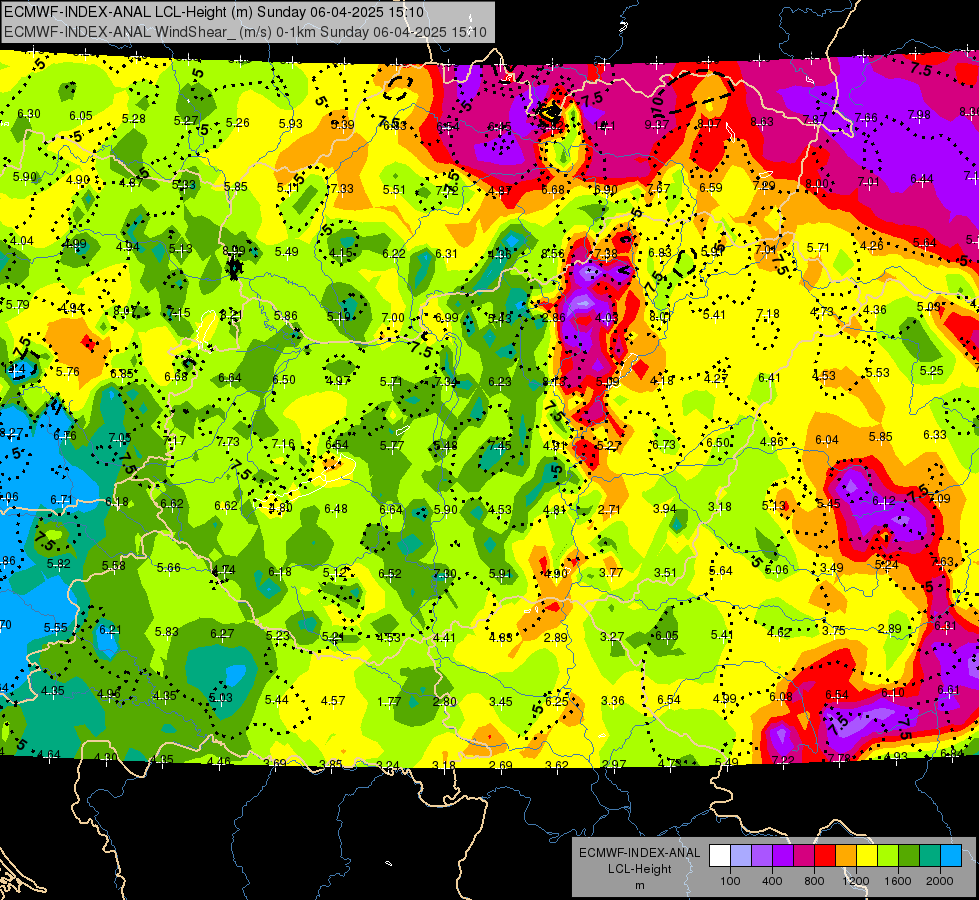979x900 pixels.
Task: Click the grid value '2.71'
Action: coord(609,510)
